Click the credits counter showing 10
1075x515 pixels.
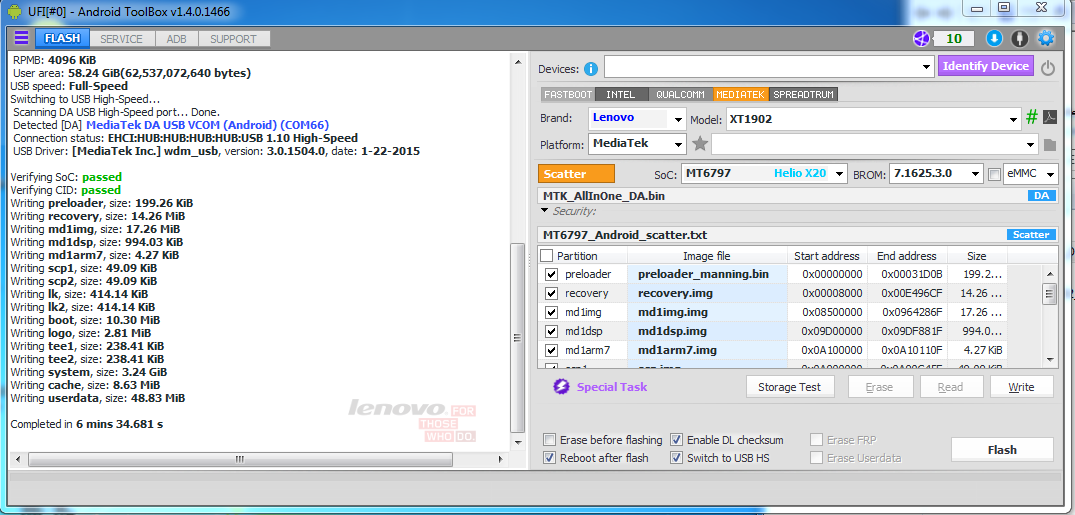click(x=954, y=38)
